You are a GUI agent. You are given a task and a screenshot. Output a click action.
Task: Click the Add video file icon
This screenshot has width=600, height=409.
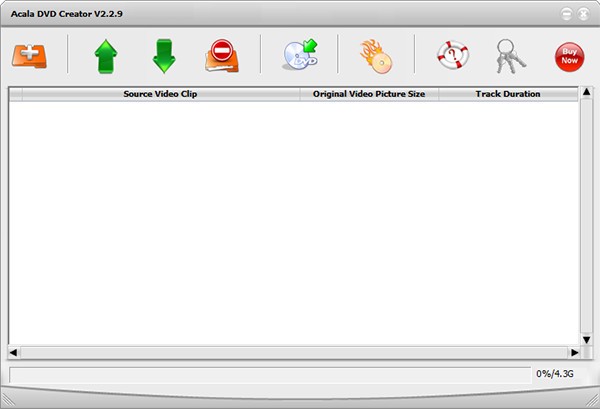click(x=29, y=56)
